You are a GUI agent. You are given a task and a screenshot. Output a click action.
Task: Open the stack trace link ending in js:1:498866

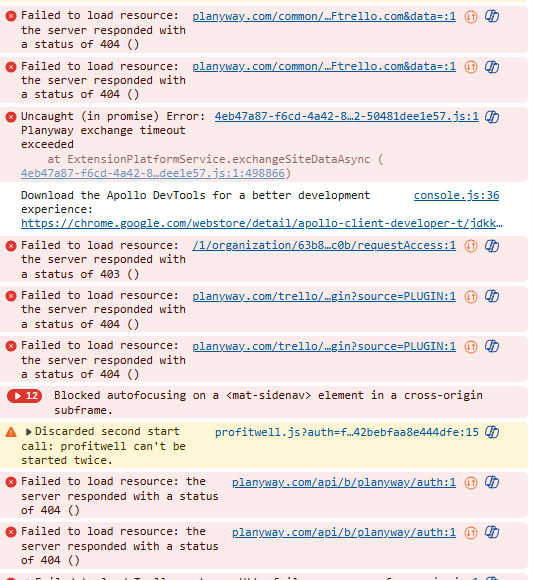(153, 173)
